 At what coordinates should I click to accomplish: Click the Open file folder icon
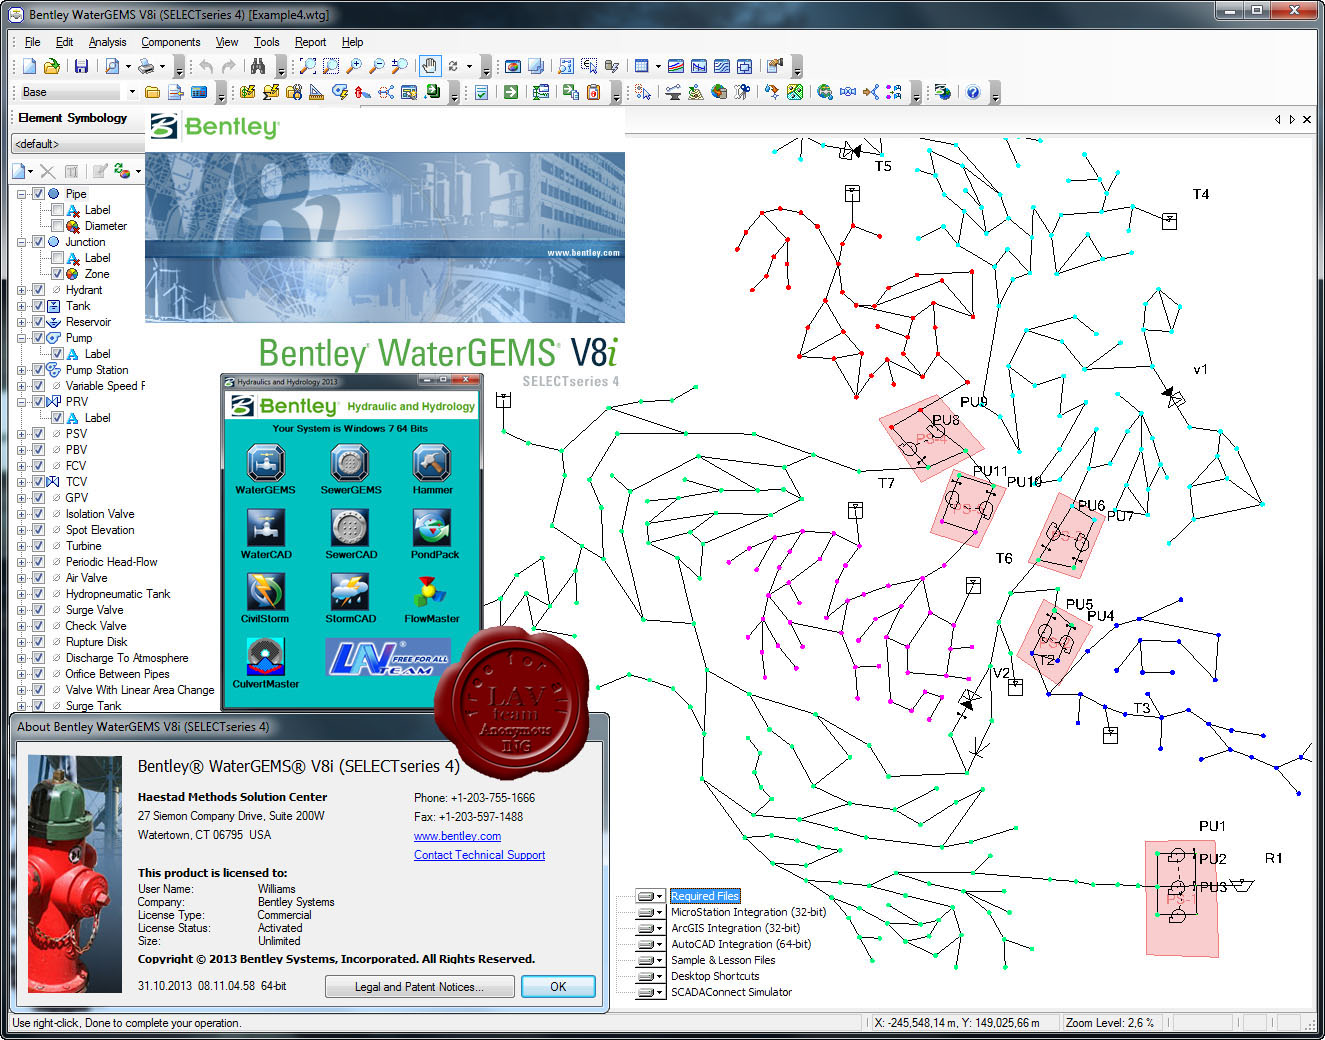(x=51, y=66)
